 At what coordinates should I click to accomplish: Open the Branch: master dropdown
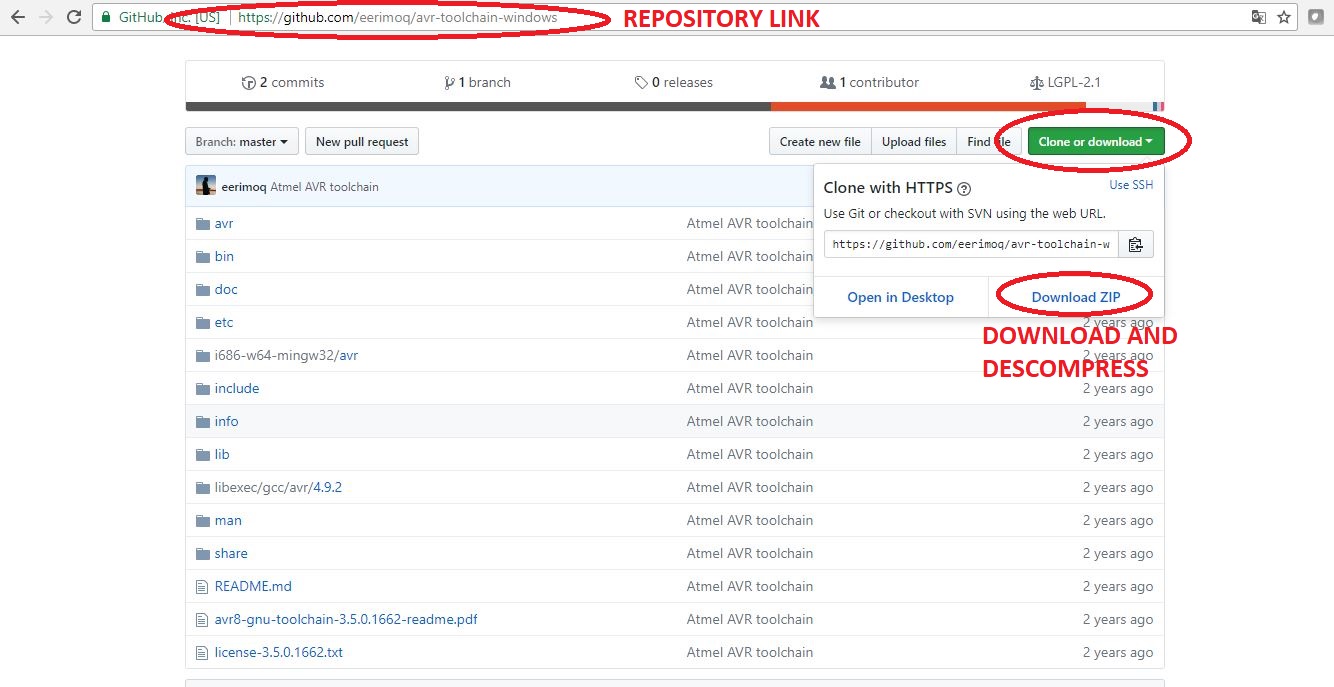[x=242, y=142]
